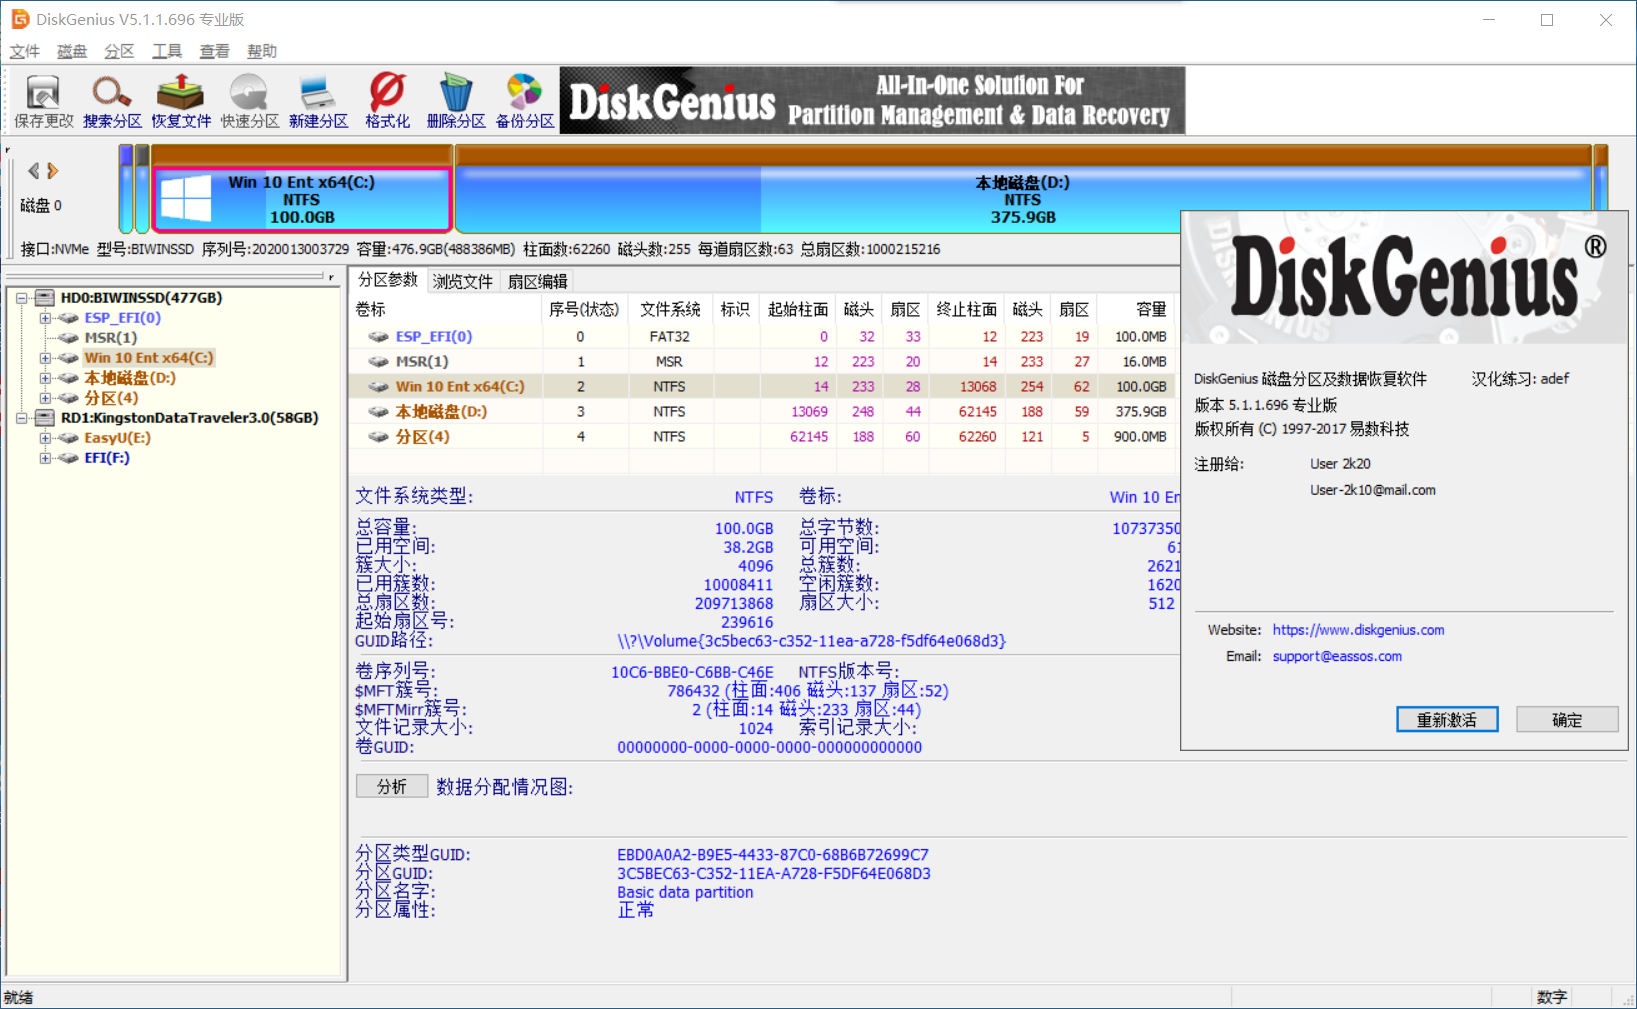1637x1009 pixels.
Task: Switch to the 扇区编辑 (Sector Editor) tab
Action: pos(538,282)
